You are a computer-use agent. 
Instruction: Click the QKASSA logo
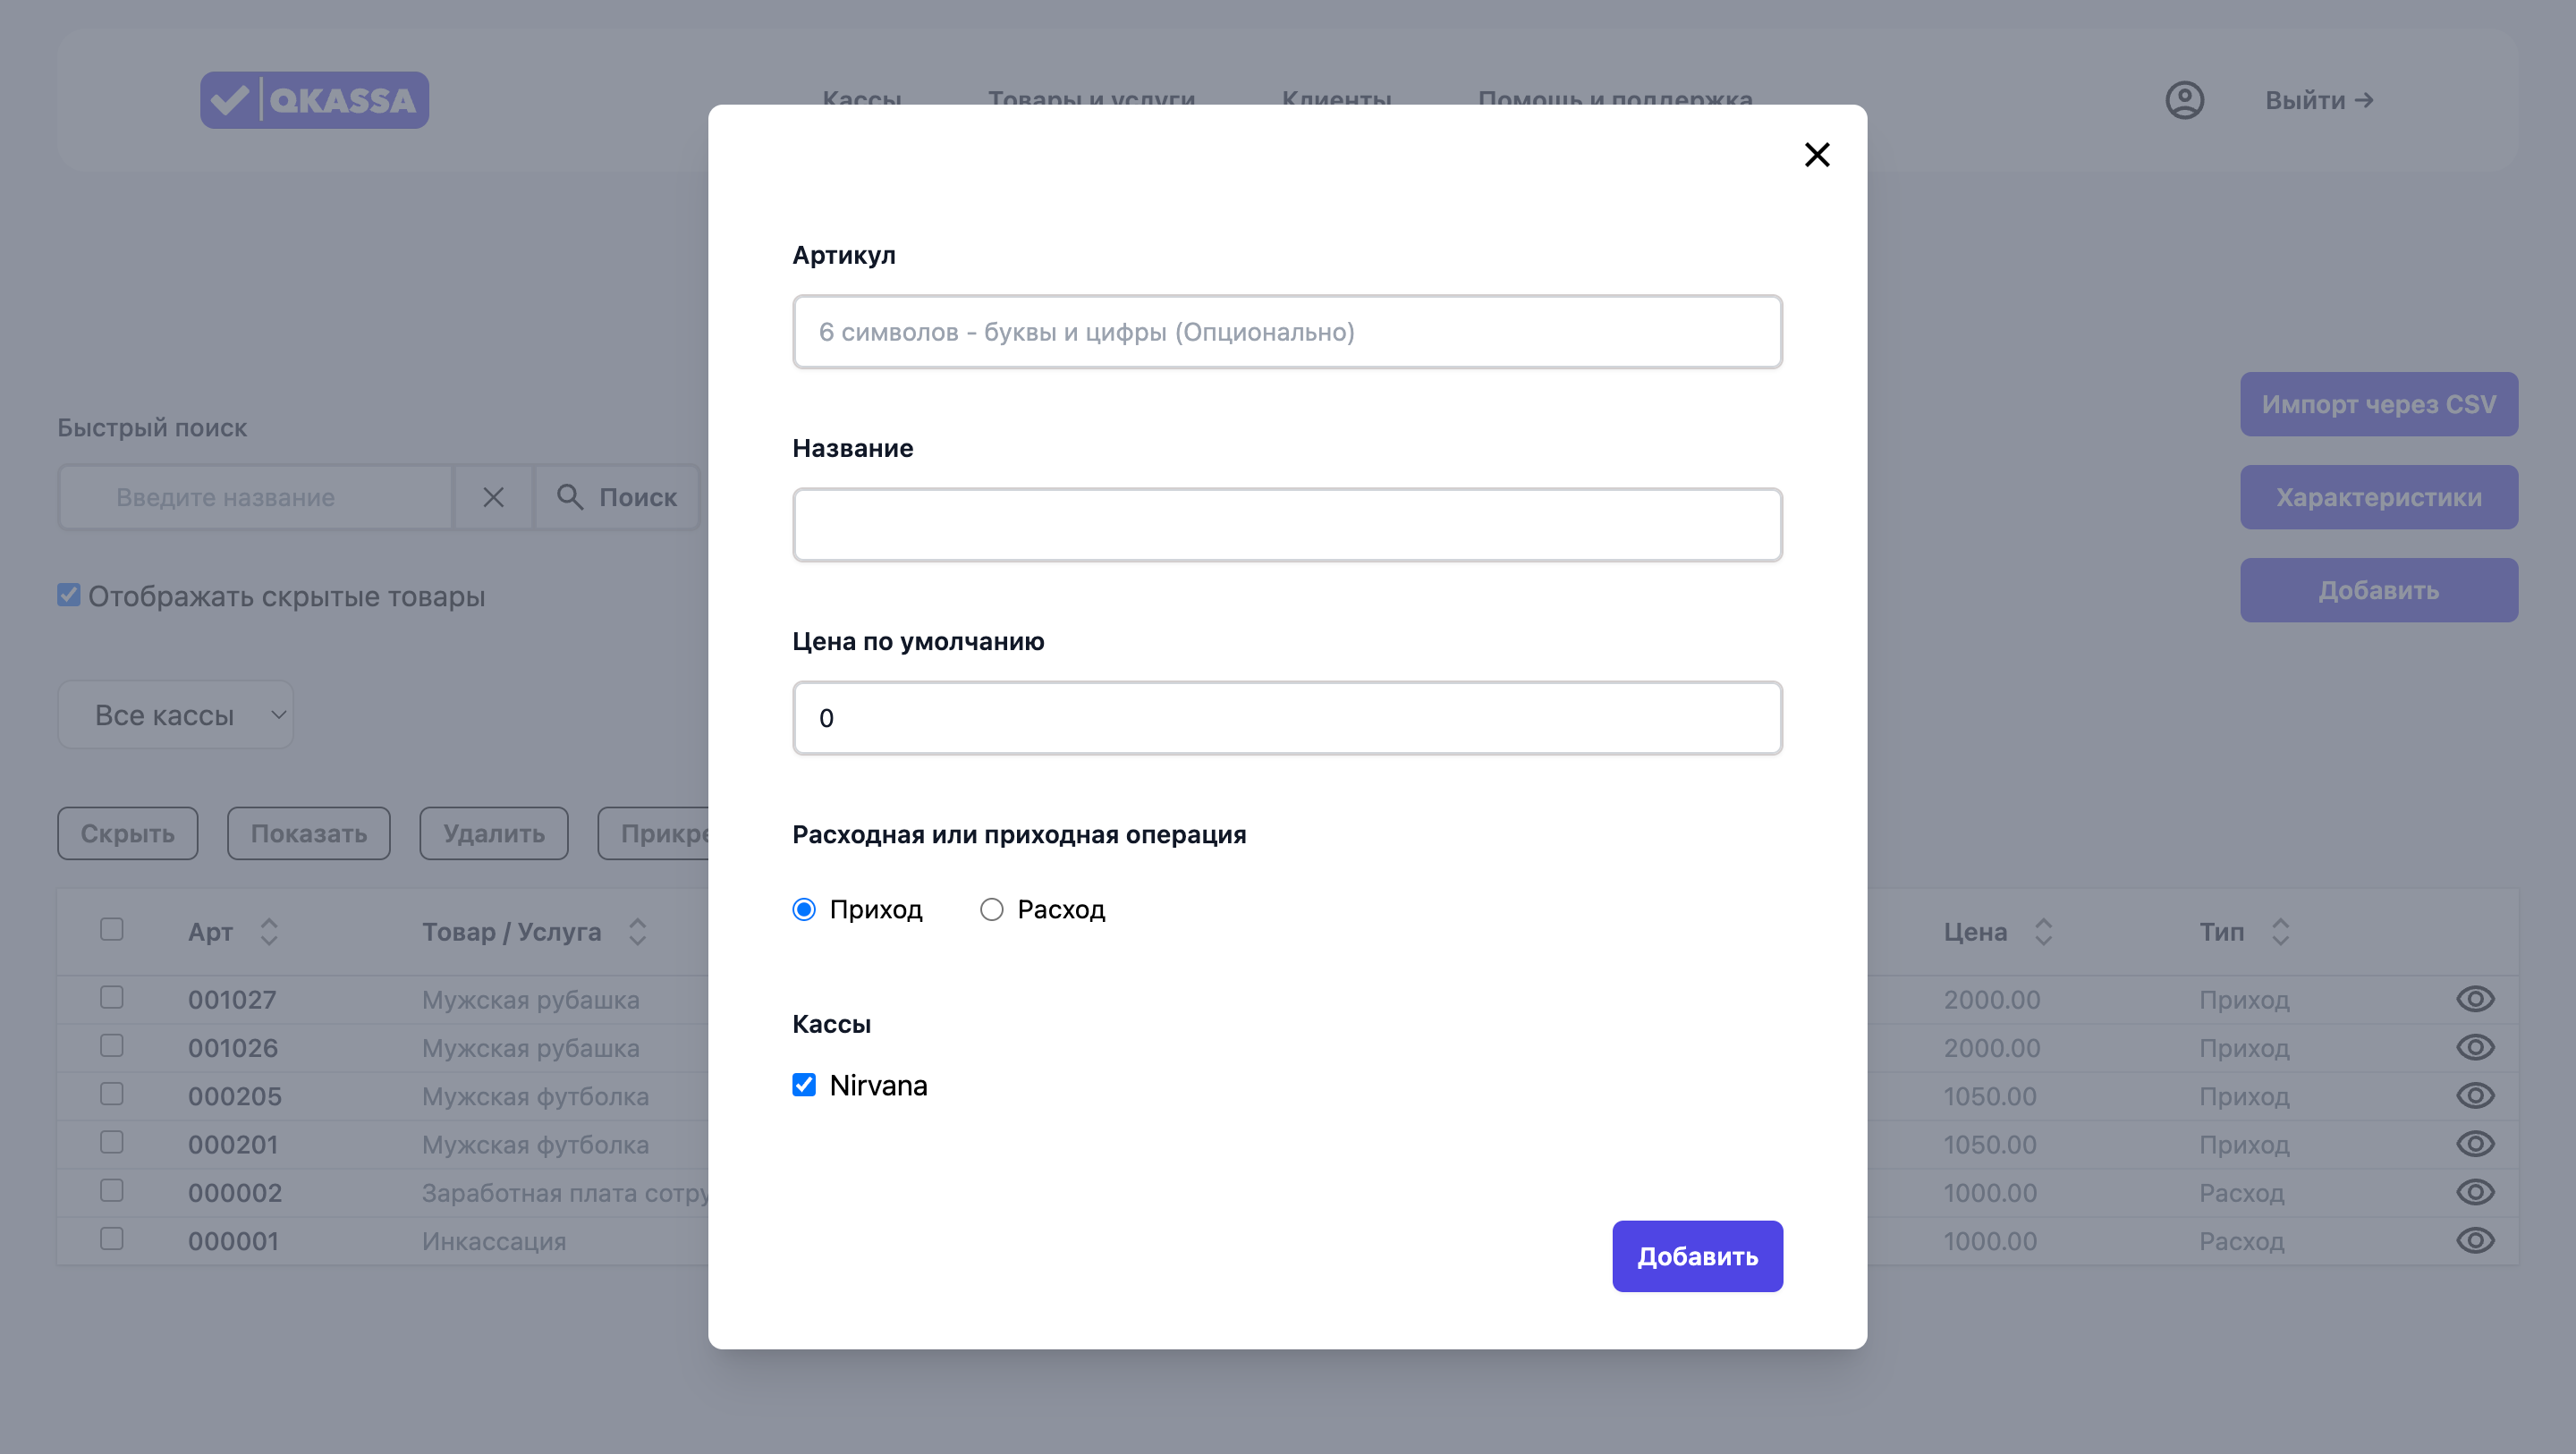pyautogui.click(x=314, y=100)
